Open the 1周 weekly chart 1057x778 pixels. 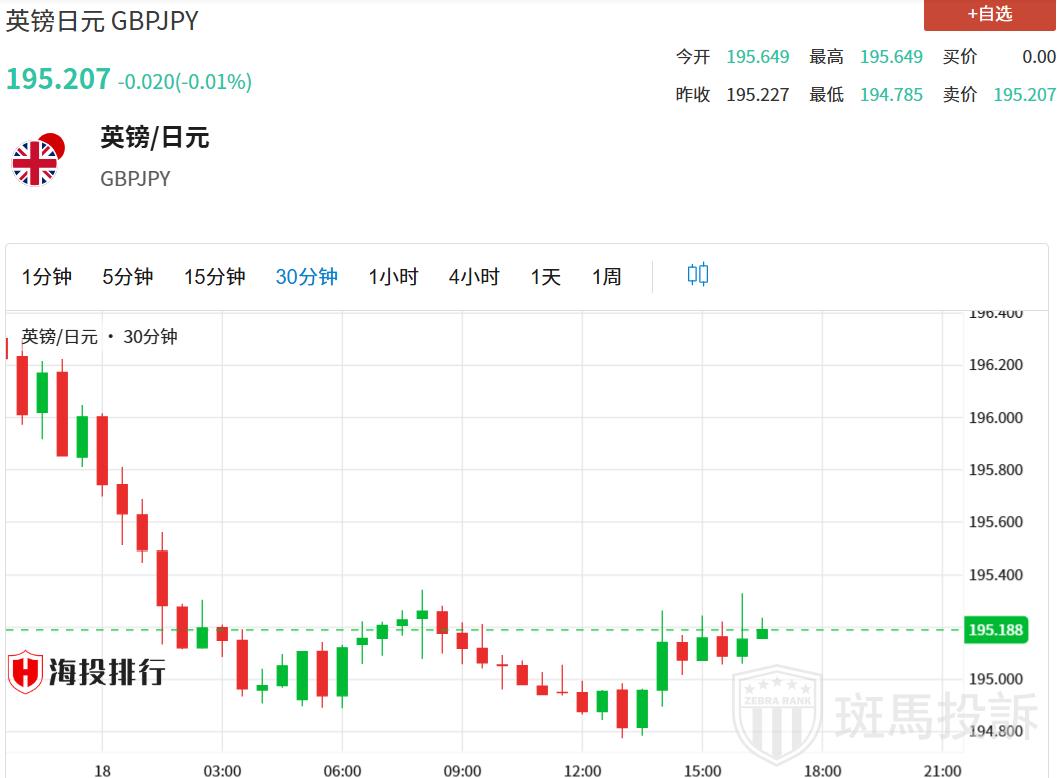click(606, 277)
